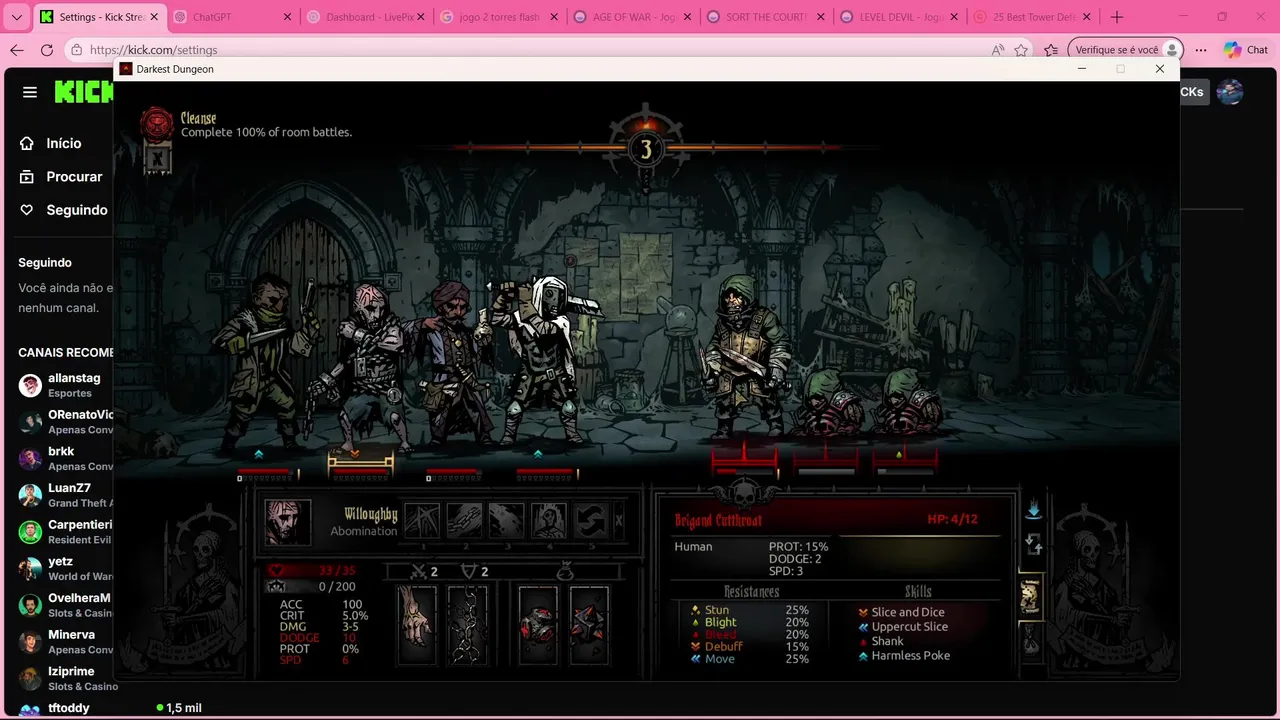
Task: Click the Uppercut Slice skill text
Action: [909, 627]
